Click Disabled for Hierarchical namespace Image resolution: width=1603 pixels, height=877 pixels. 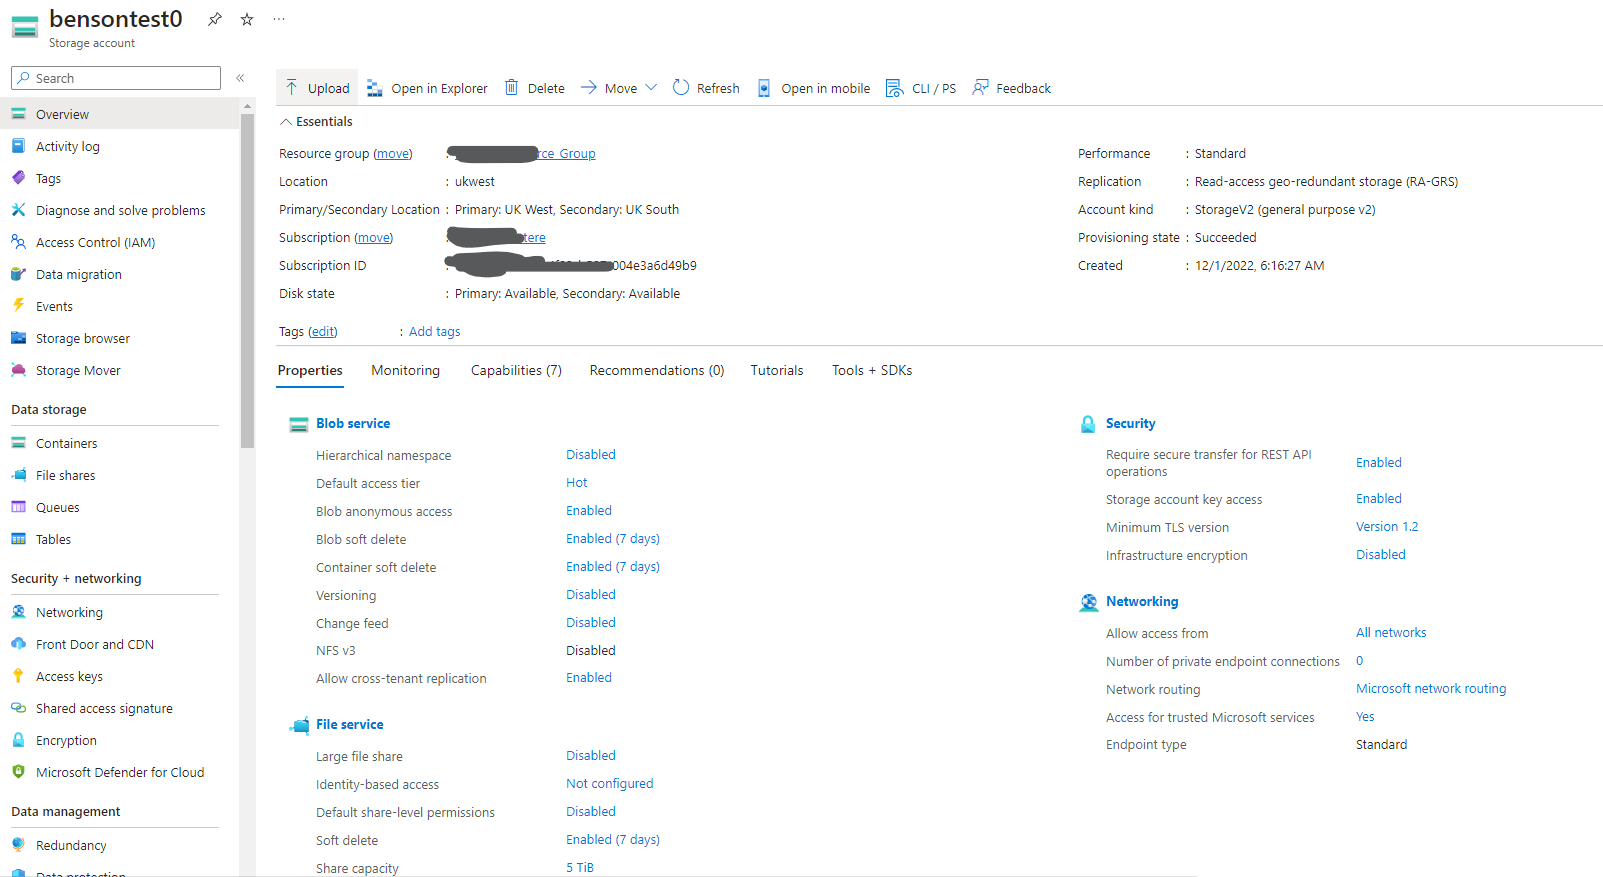coord(591,454)
